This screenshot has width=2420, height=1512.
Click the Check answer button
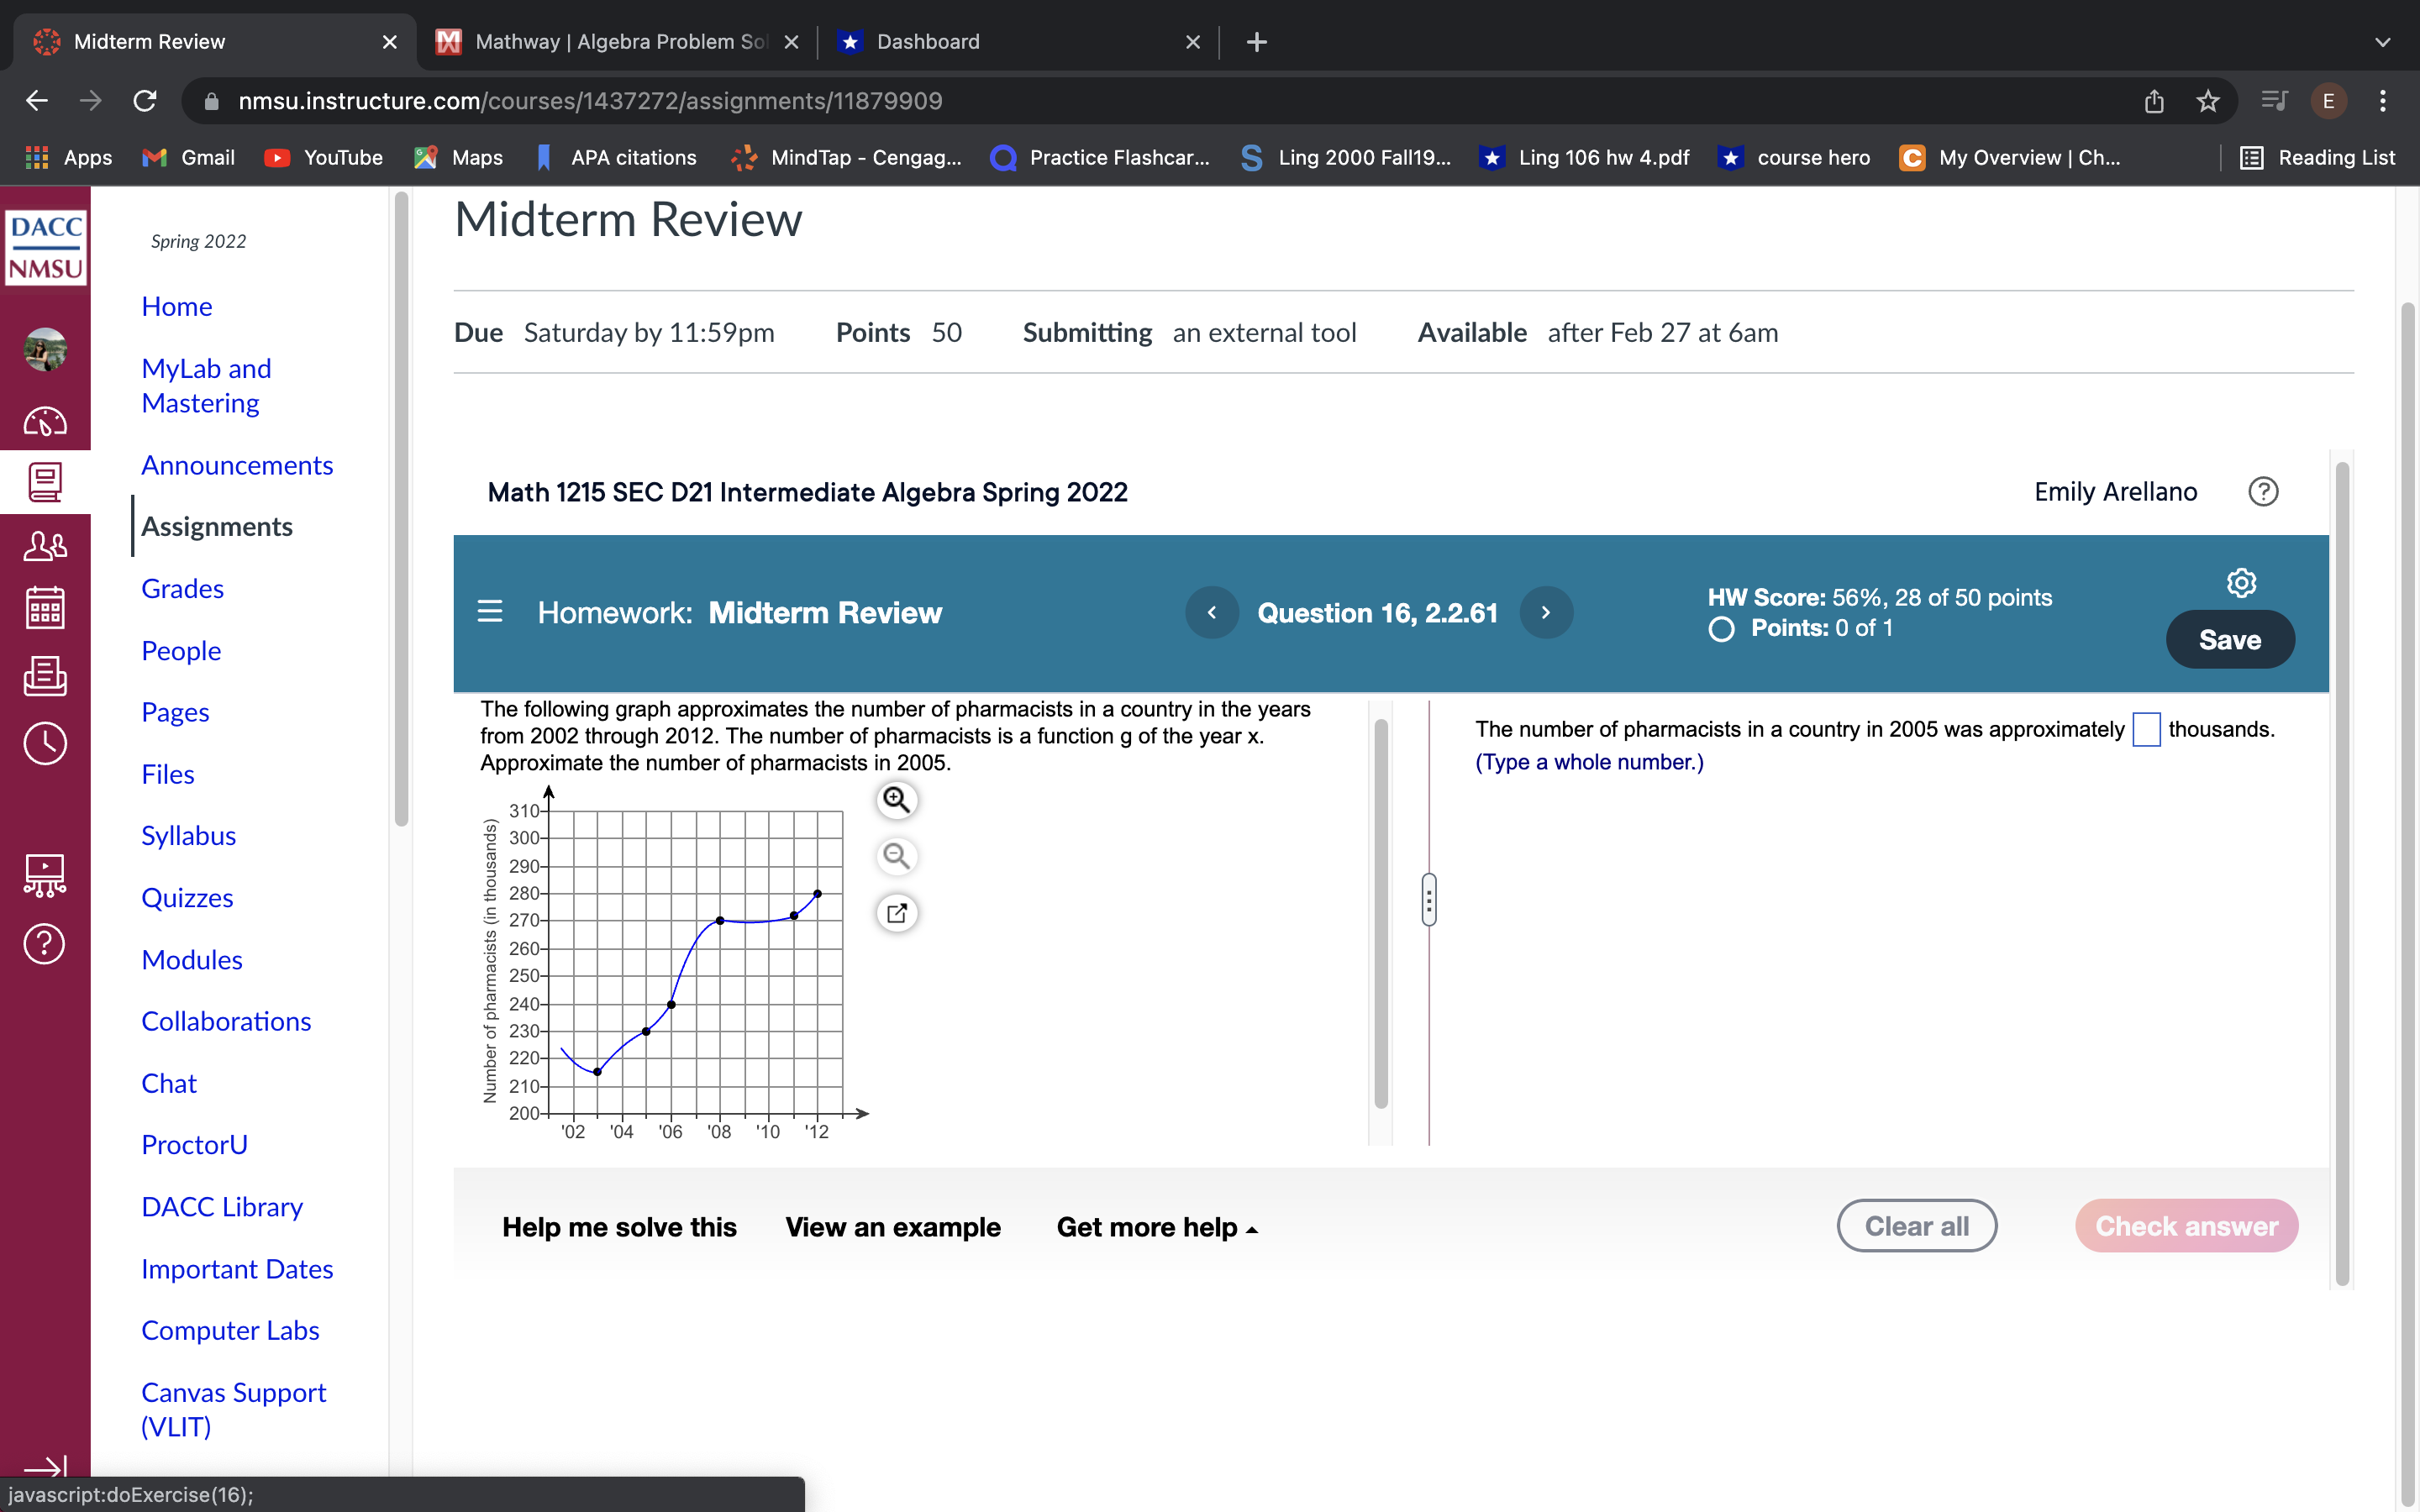pos(2185,1226)
